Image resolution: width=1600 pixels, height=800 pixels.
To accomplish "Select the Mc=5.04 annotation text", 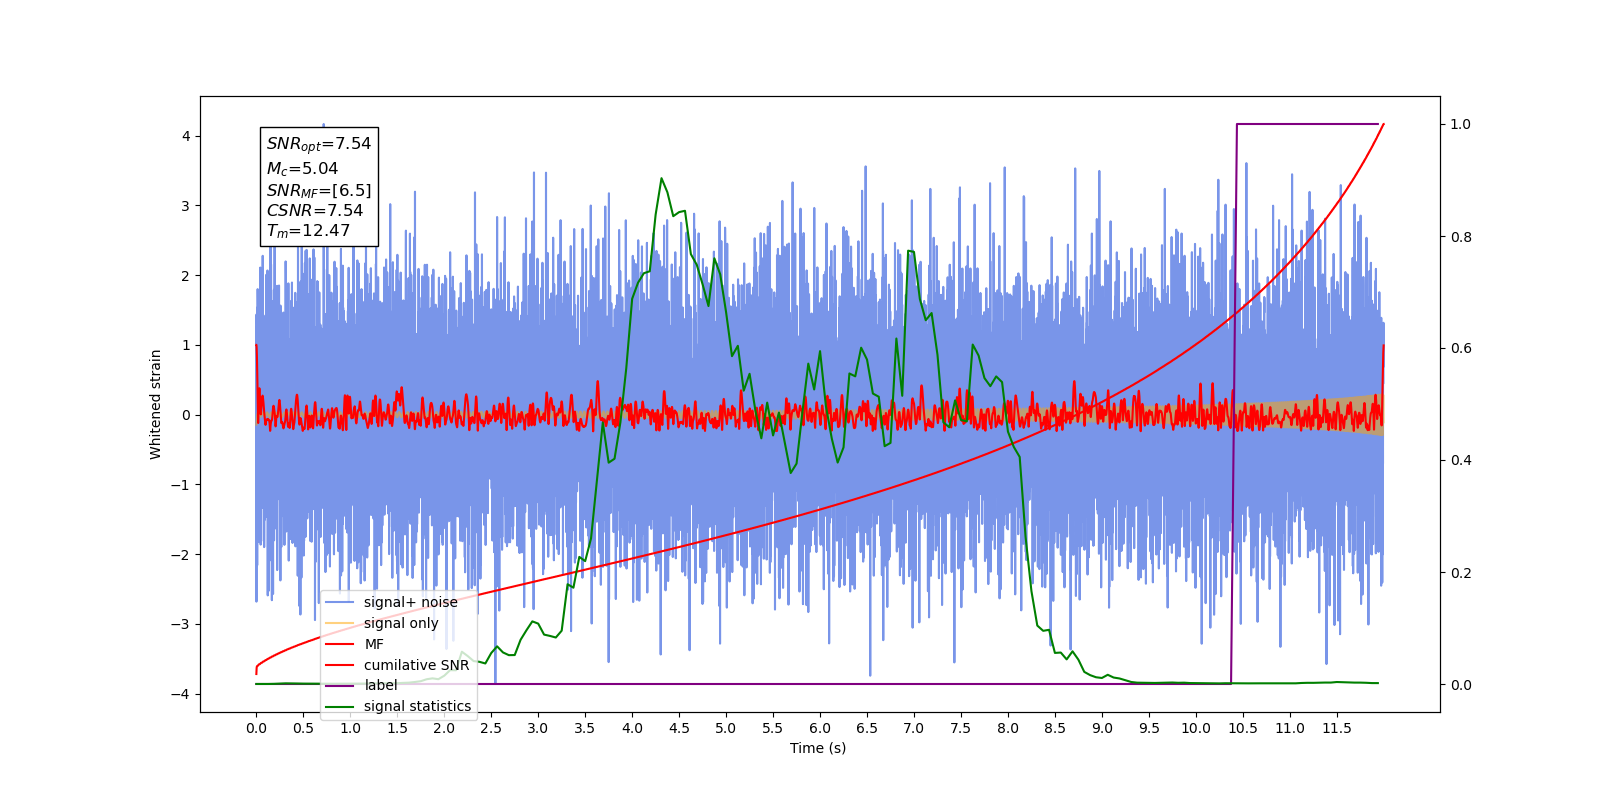I will [302, 169].
